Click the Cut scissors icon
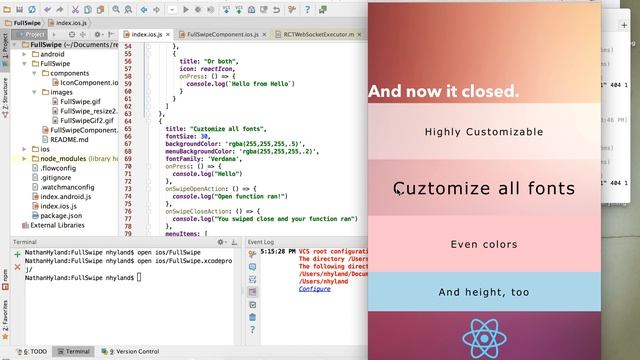This screenshot has width=640, height=360. click(x=75, y=9)
